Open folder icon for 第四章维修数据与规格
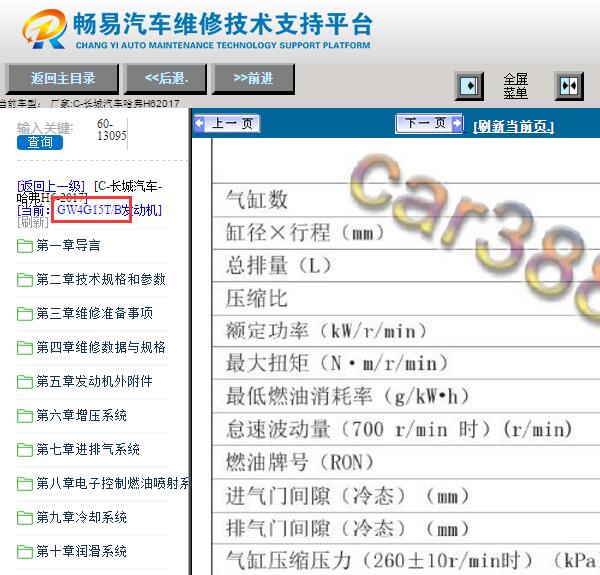This screenshot has width=600, height=575. 25,348
